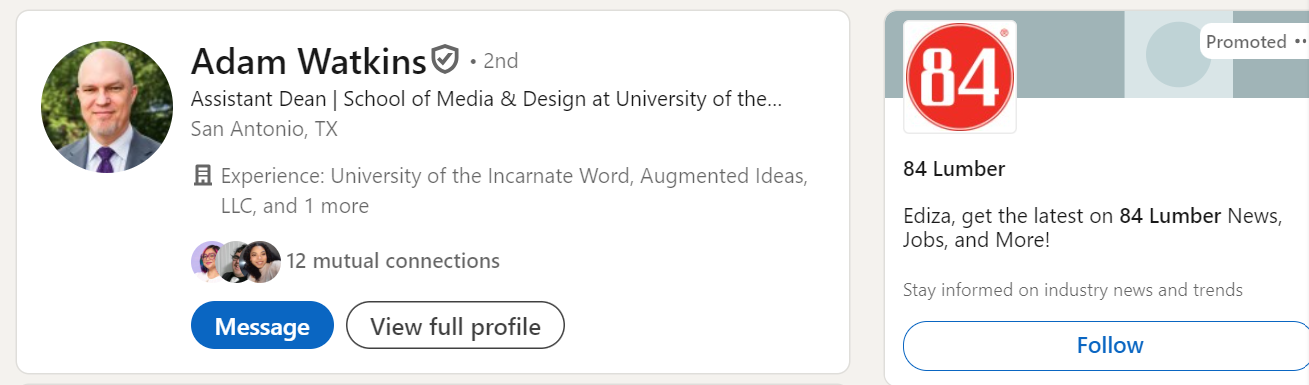Open the 12 mutual connections list

pyautogui.click(x=393, y=262)
